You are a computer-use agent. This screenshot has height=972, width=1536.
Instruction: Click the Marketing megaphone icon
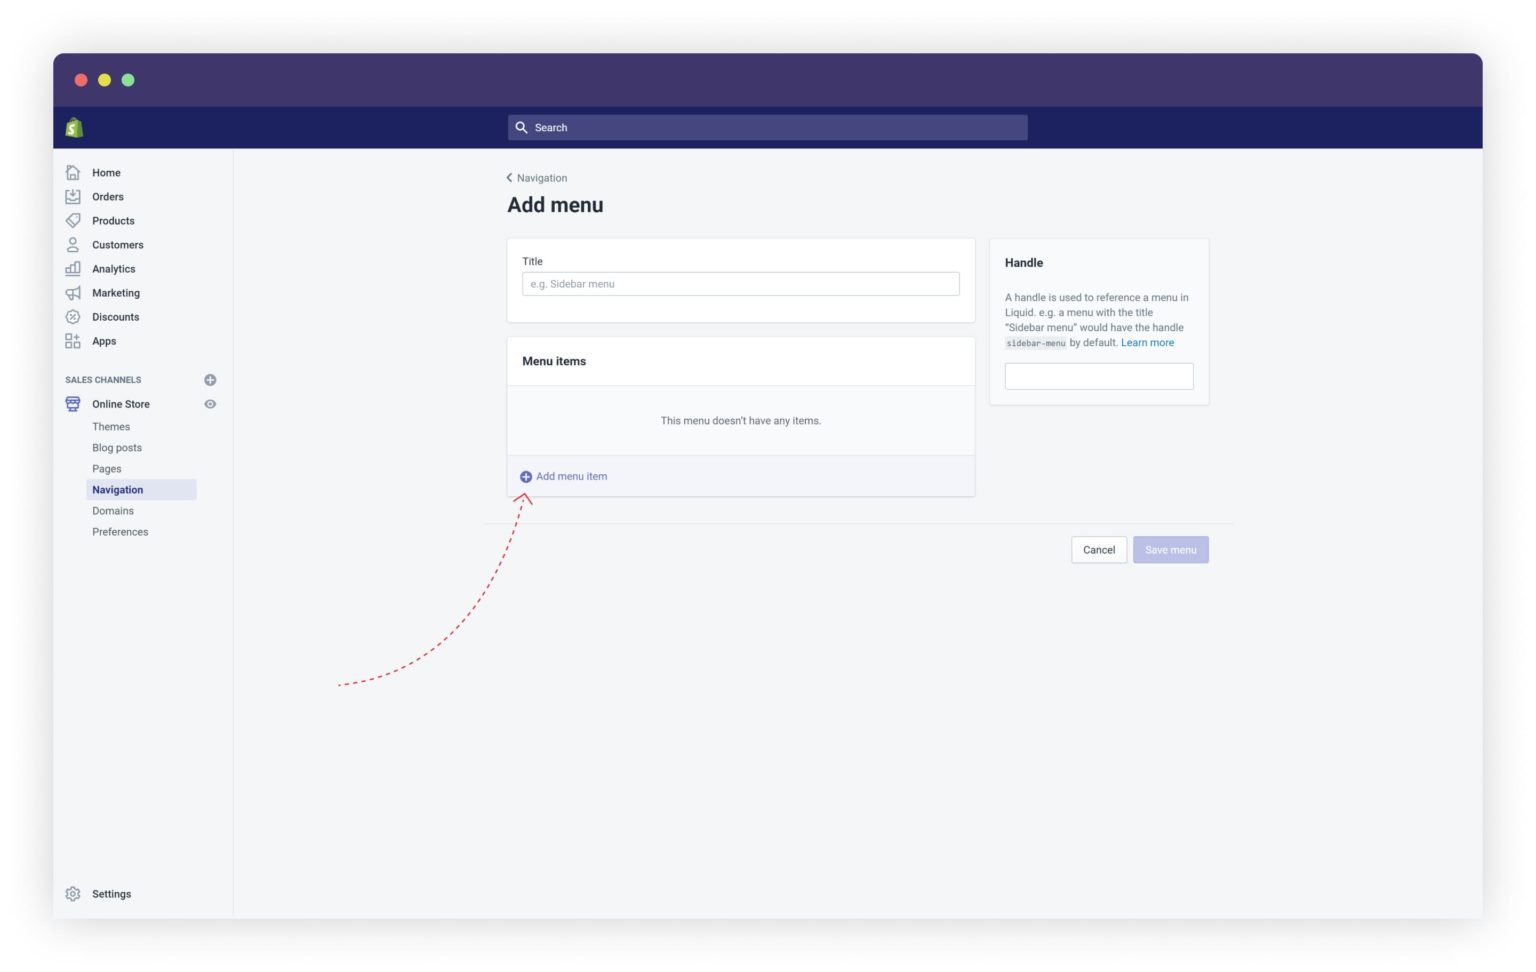[72, 292]
